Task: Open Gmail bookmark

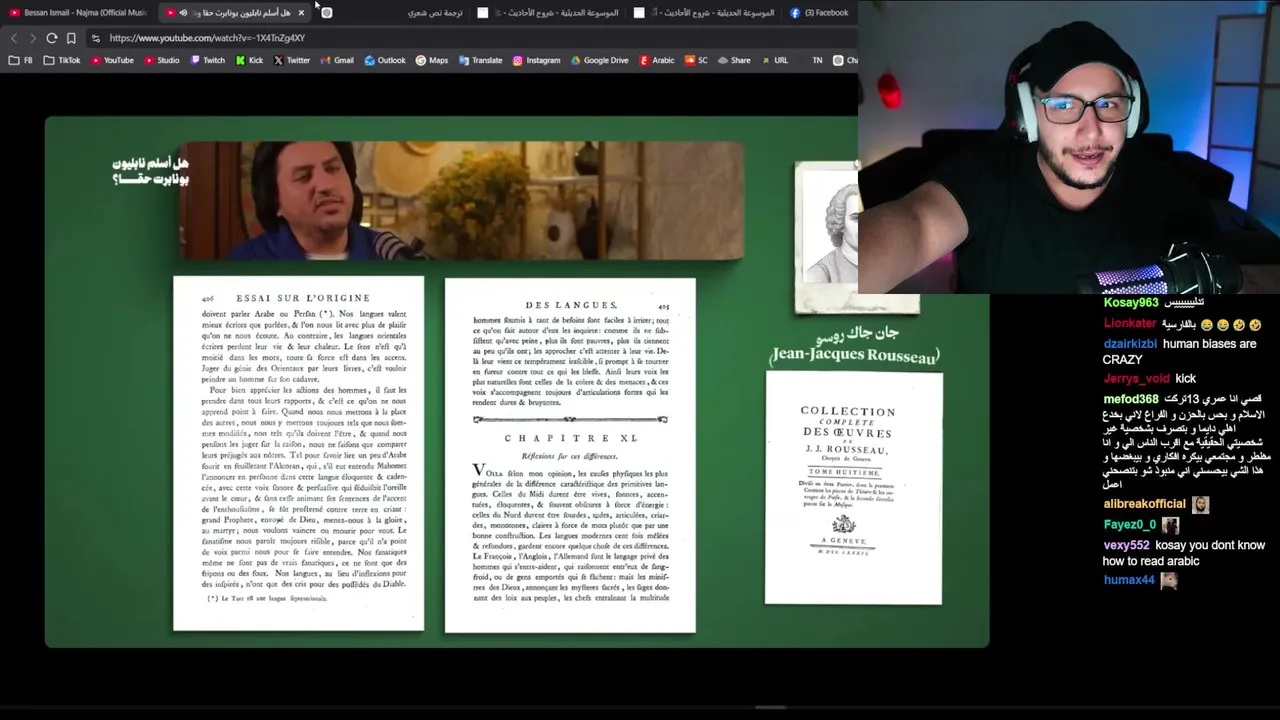Action: (x=337, y=60)
